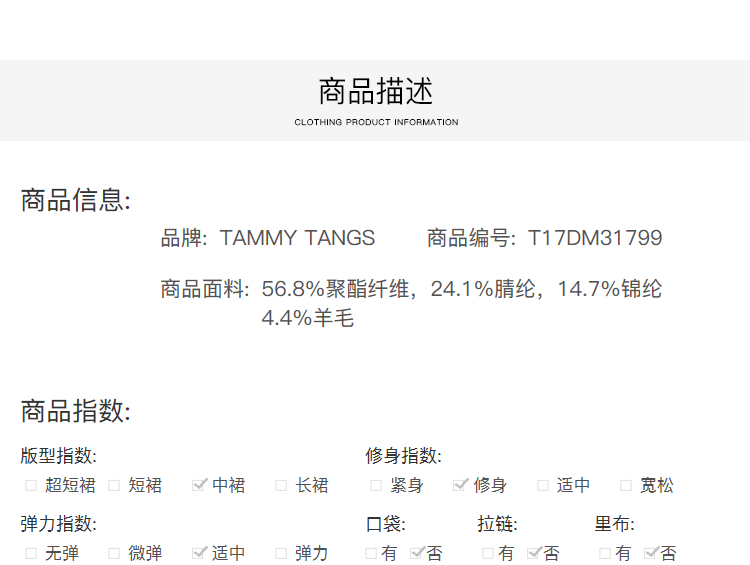Uncheck 否 under 口袋

pos(417,553)
